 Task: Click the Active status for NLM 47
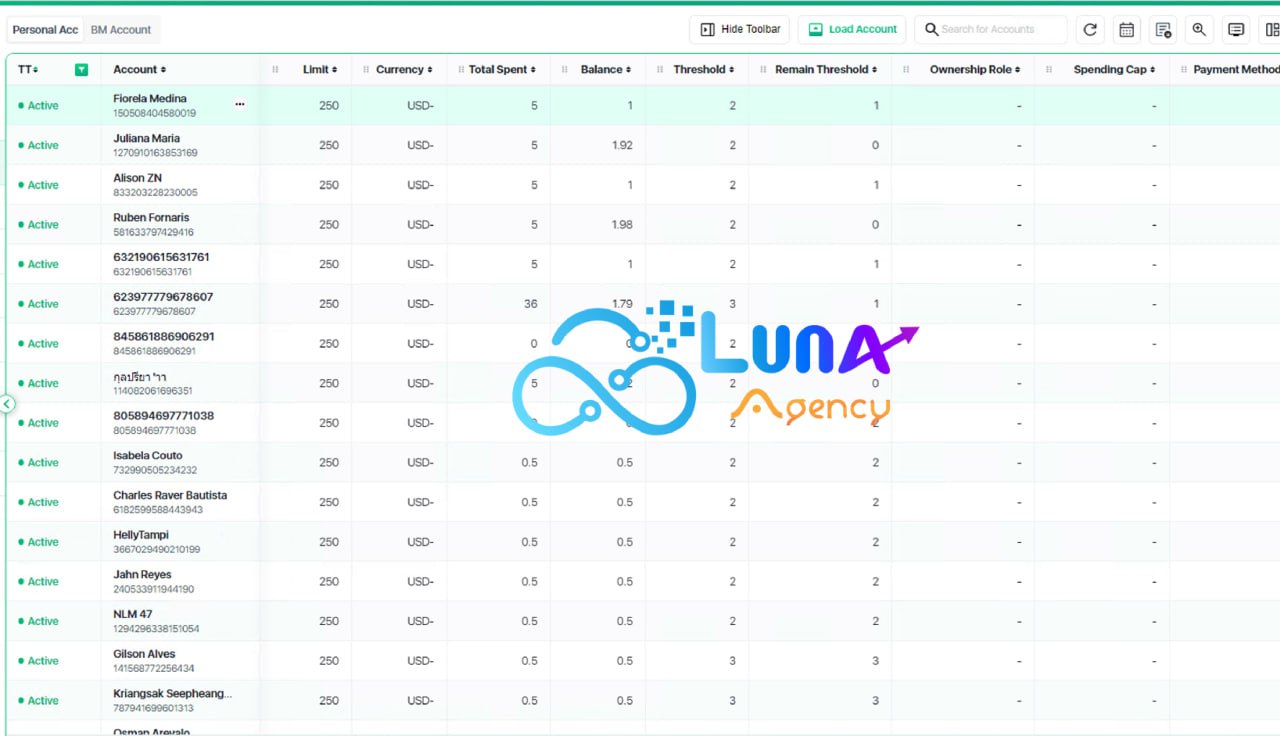click(39, 621)
